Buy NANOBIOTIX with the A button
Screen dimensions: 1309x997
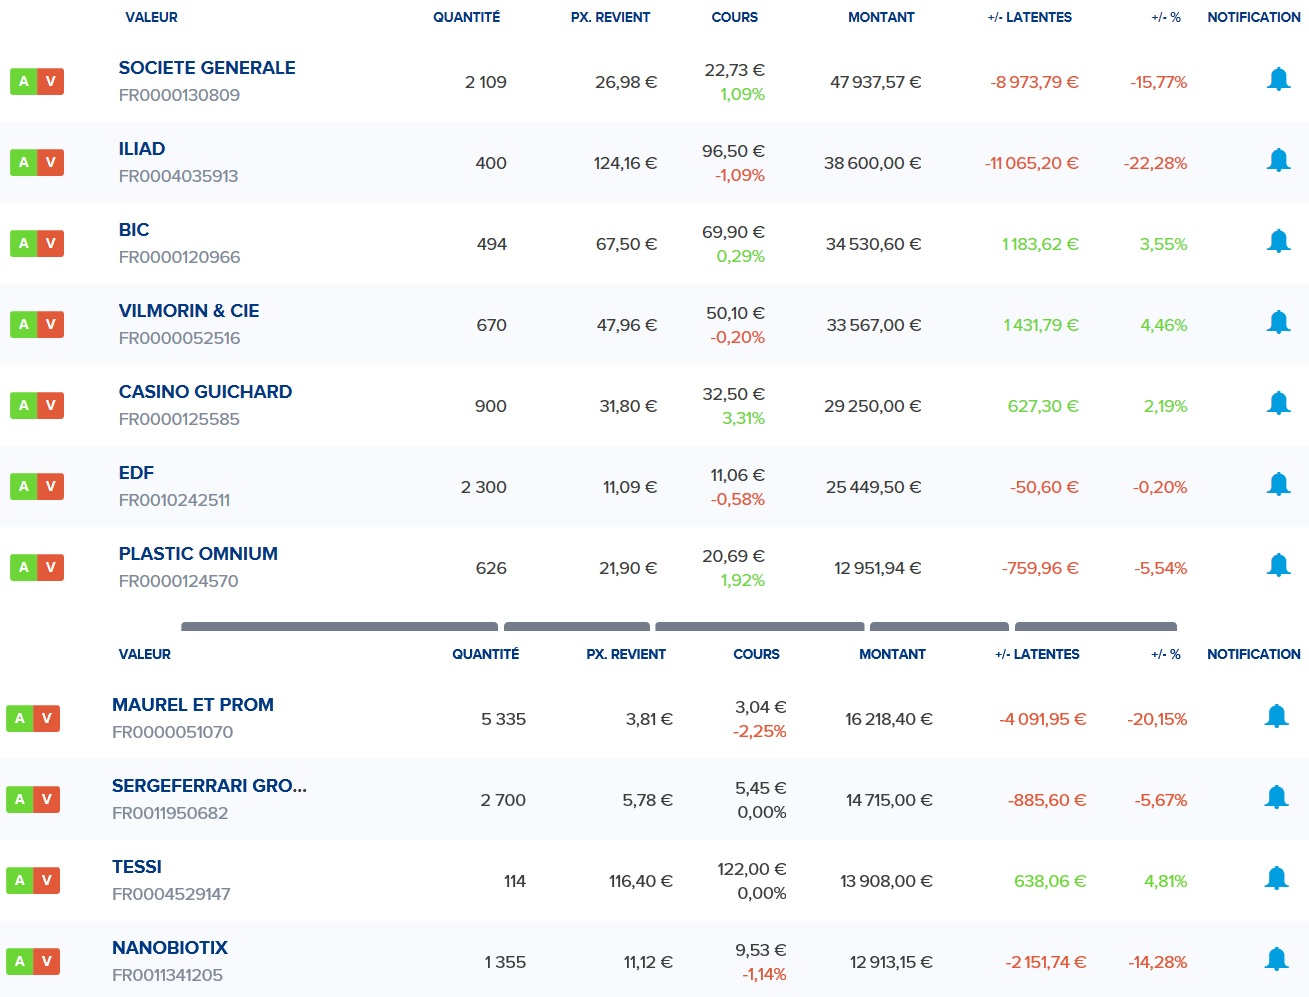[19, 962]
